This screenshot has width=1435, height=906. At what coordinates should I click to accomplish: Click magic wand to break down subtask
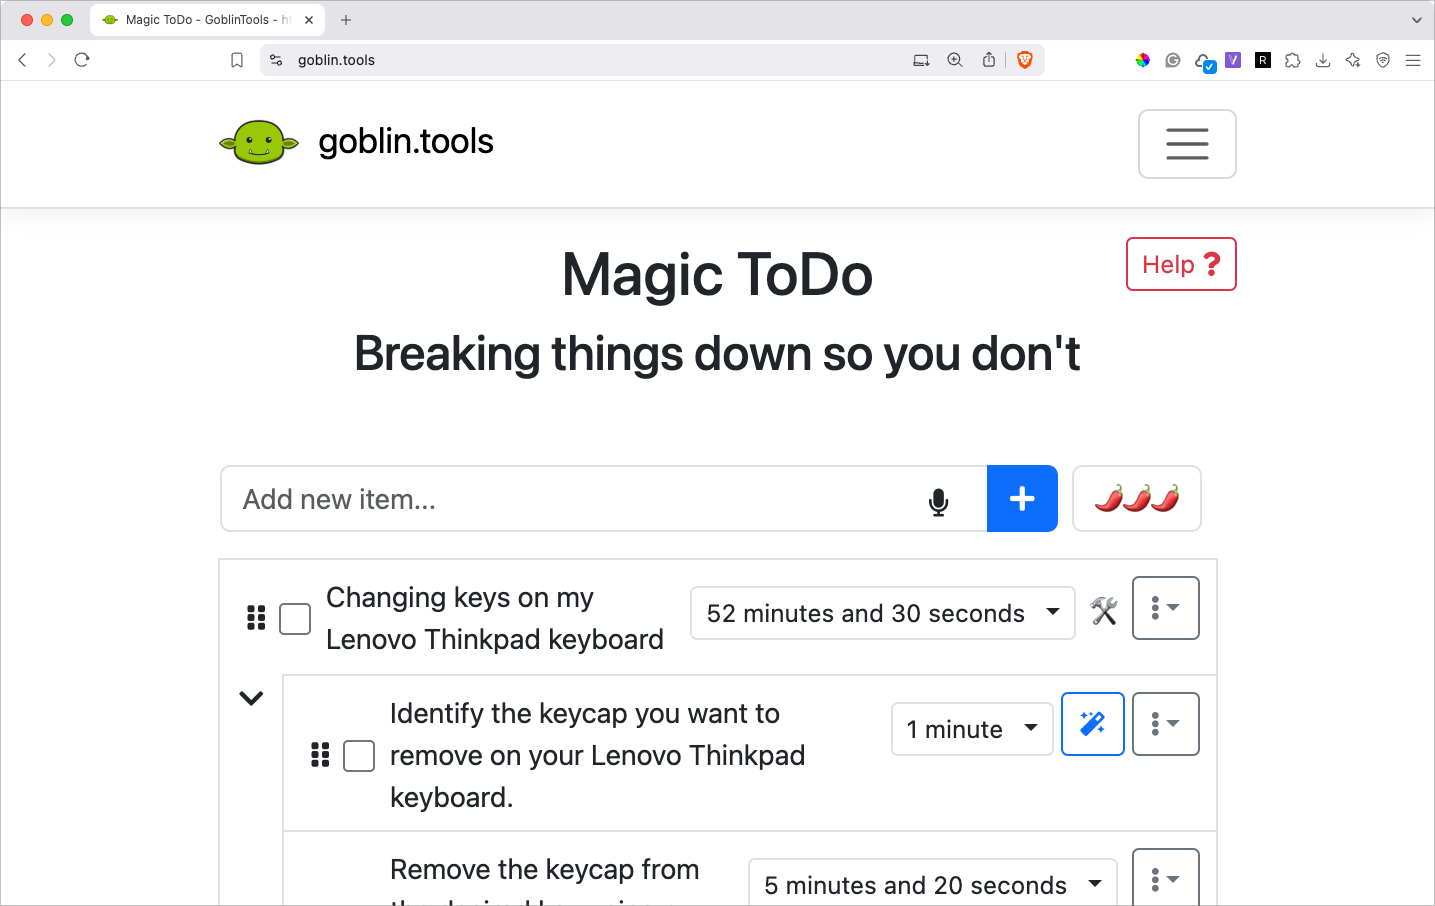1093,724
